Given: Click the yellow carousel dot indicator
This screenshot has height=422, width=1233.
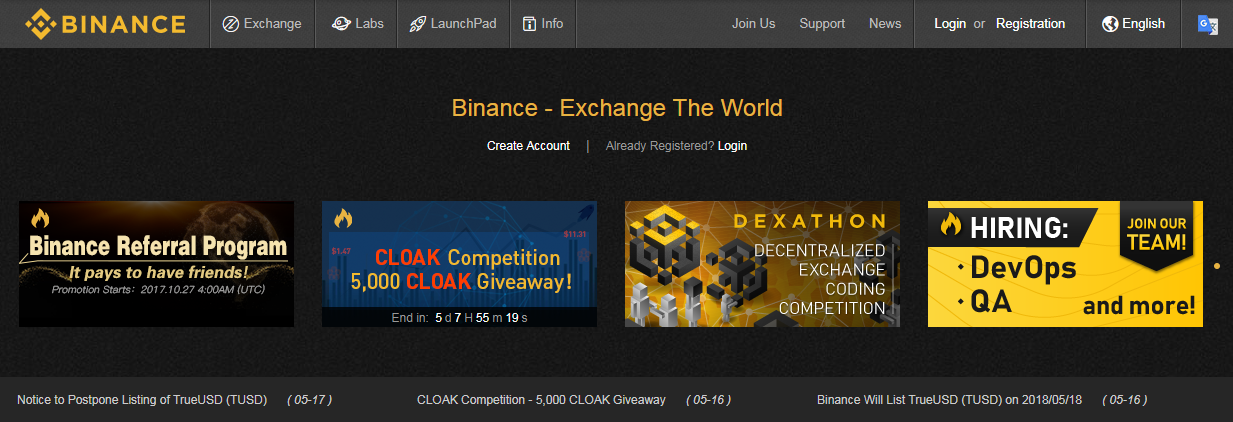Looking at the screenshot, I should point(1217,266).
